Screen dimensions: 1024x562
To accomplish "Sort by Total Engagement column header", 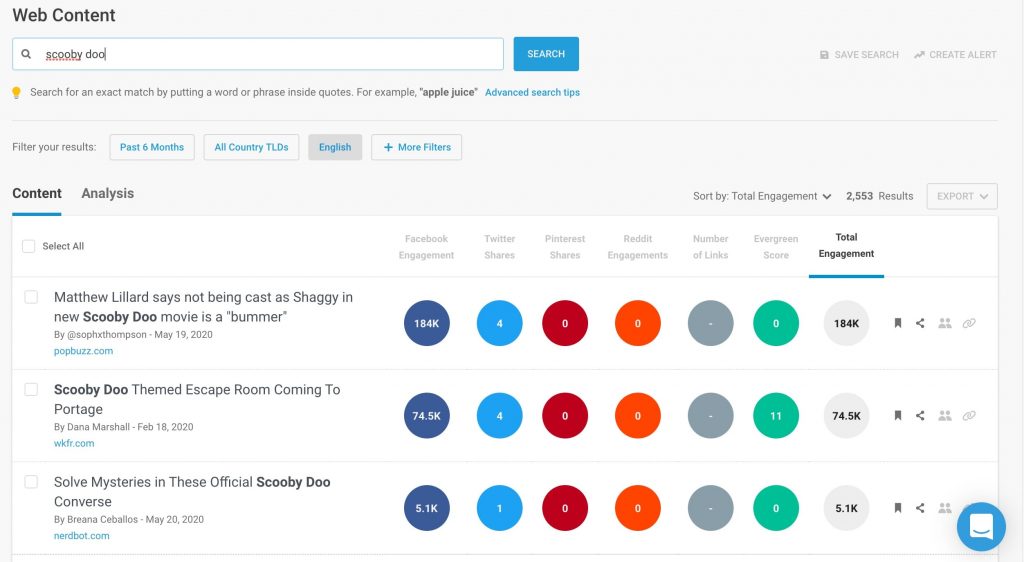I will point(846,245).
